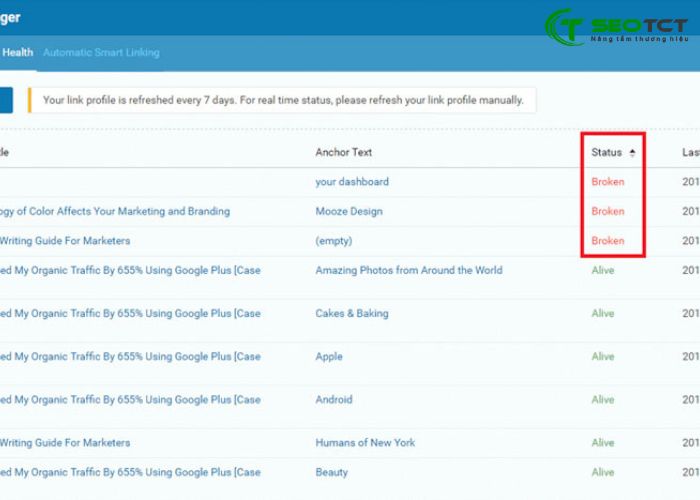Click the Alive status for 'Beauty'
This screenshot has width=700, height=500.
point(603,472)
